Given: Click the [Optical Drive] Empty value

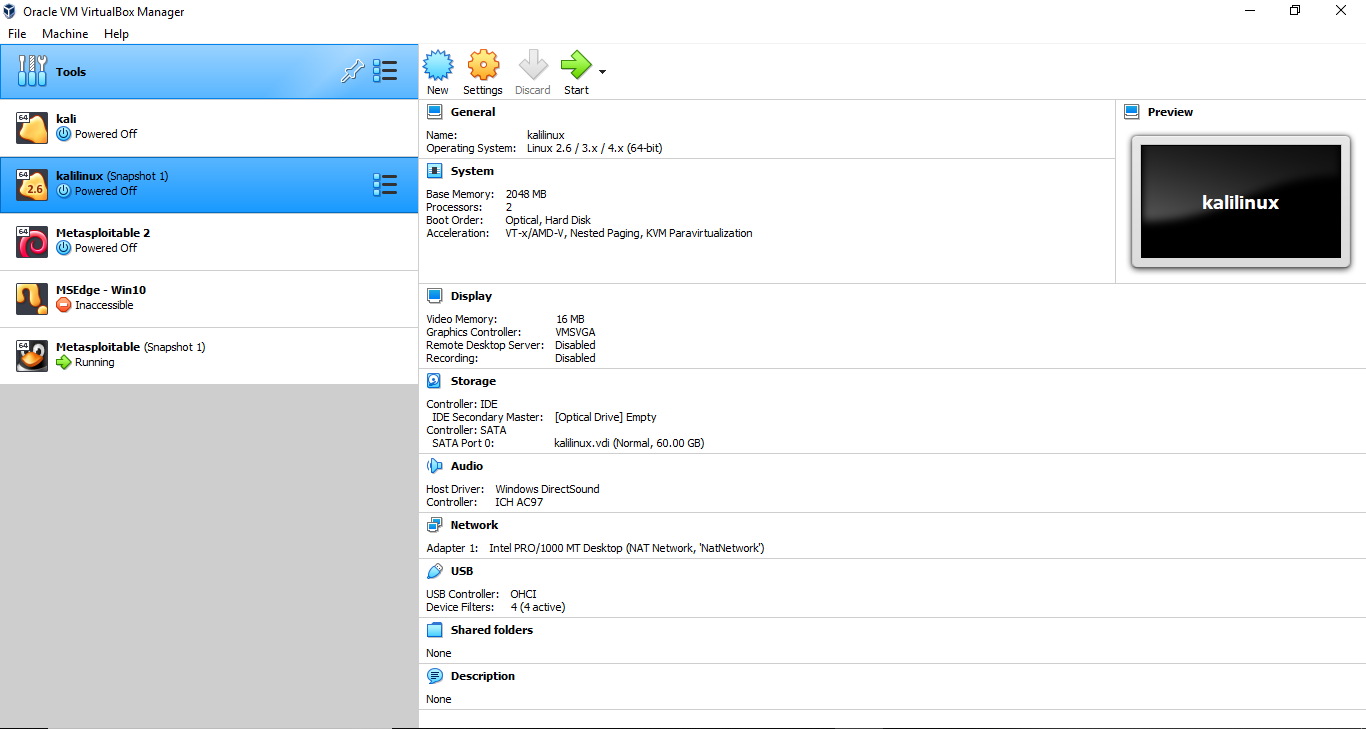Looking at the screenshot, I should click(x=606, y=417).
